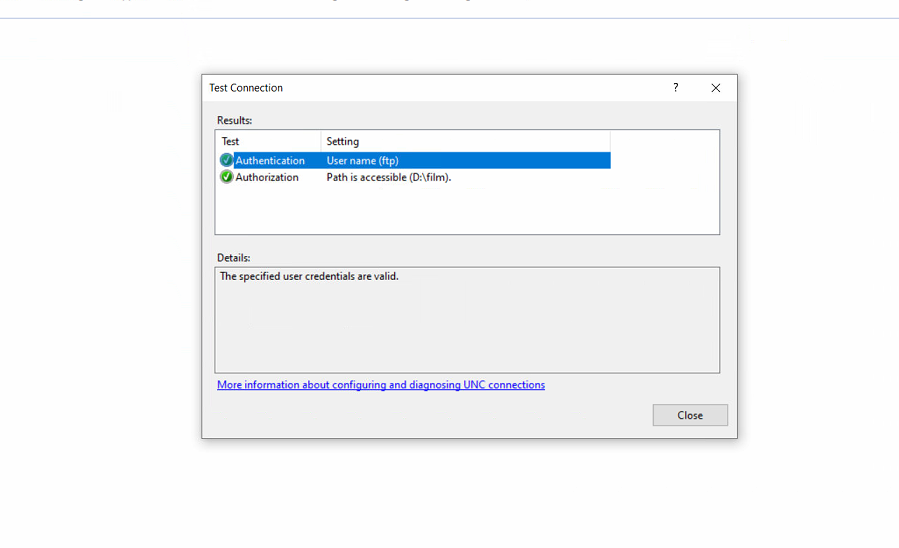The image size is (899, 548).
Task: Select the Authorization result row
Action: coord(267,177)
